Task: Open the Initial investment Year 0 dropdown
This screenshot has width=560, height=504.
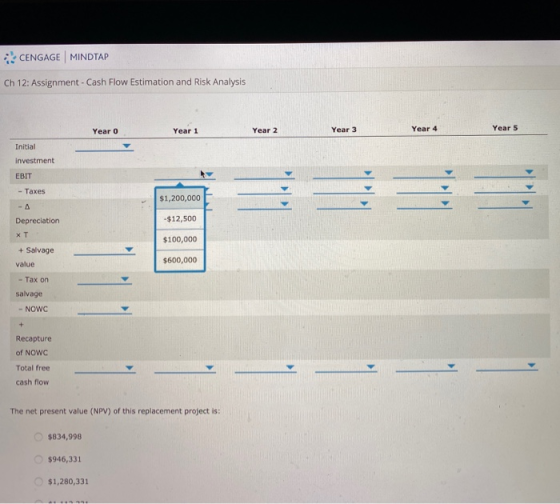Action: coord(104,147)
